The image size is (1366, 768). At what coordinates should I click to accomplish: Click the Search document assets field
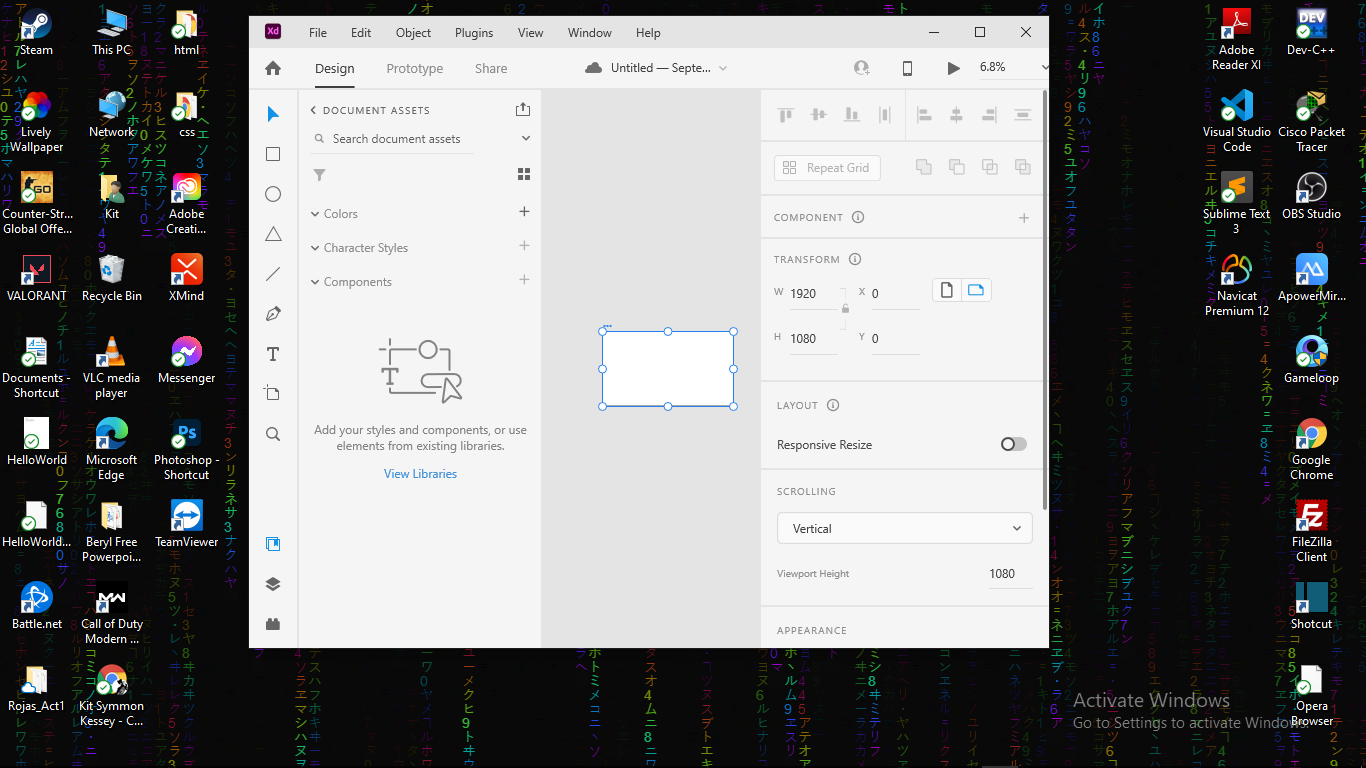coord(415,139)
